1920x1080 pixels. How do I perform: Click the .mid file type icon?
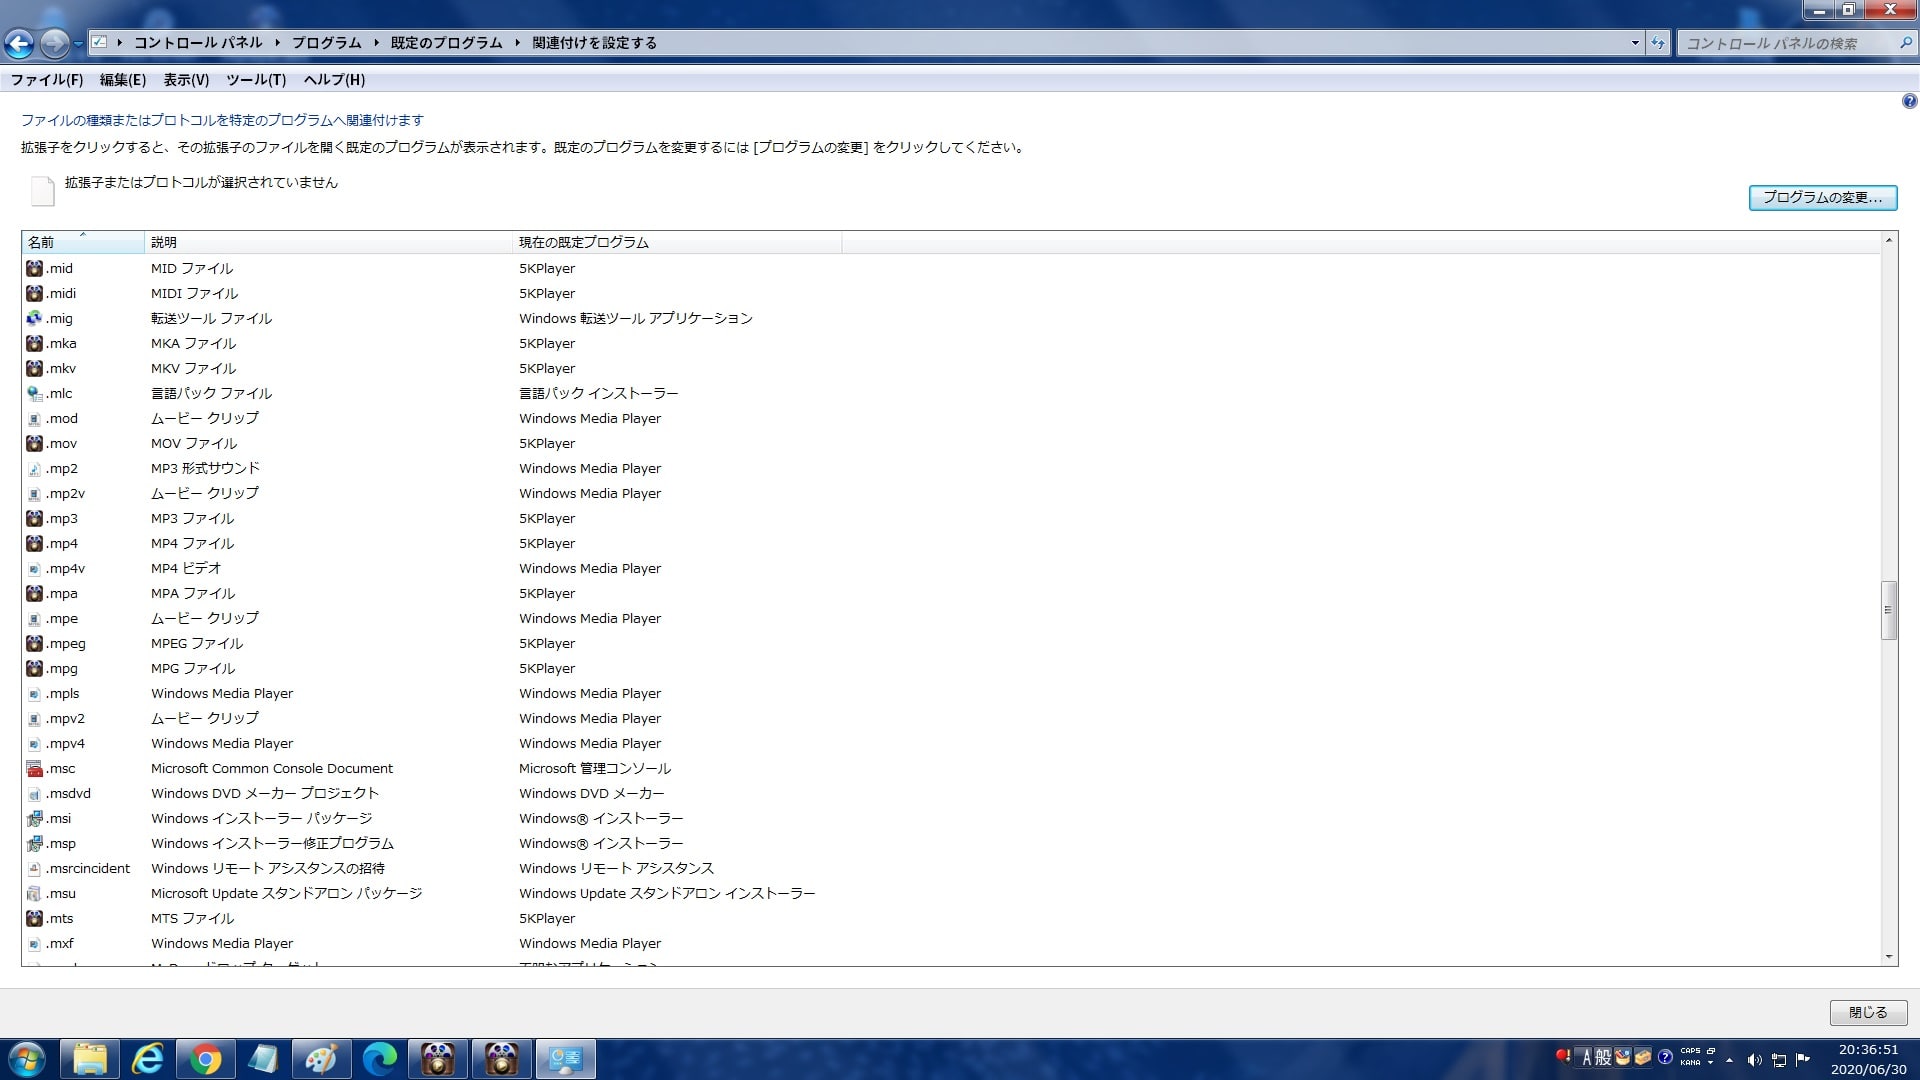[34, 268]
